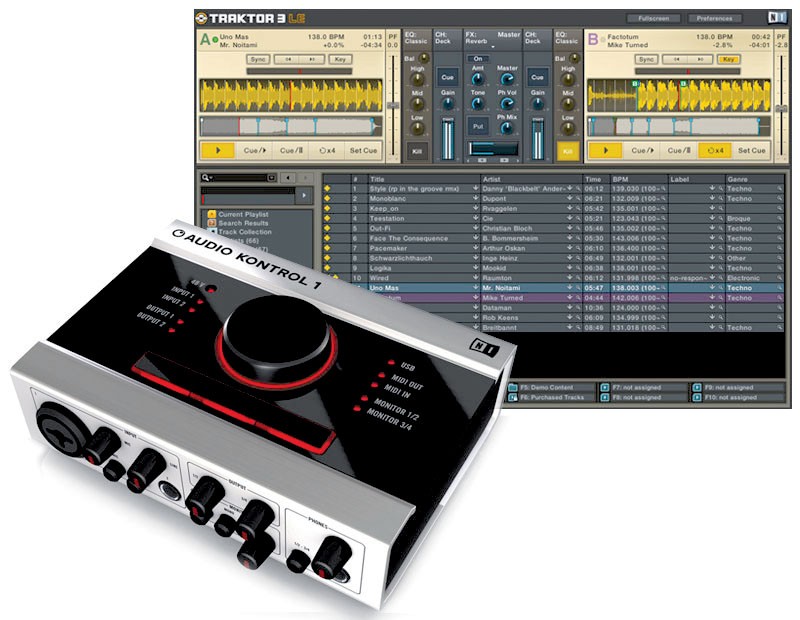Open the search box options dropdown

[271, 178]
